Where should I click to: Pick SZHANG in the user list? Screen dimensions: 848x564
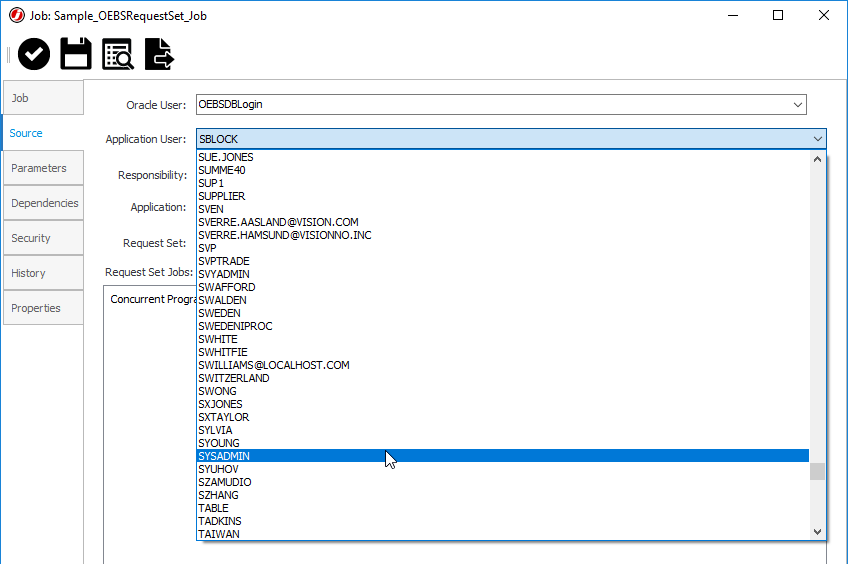(x=503, y=495)
